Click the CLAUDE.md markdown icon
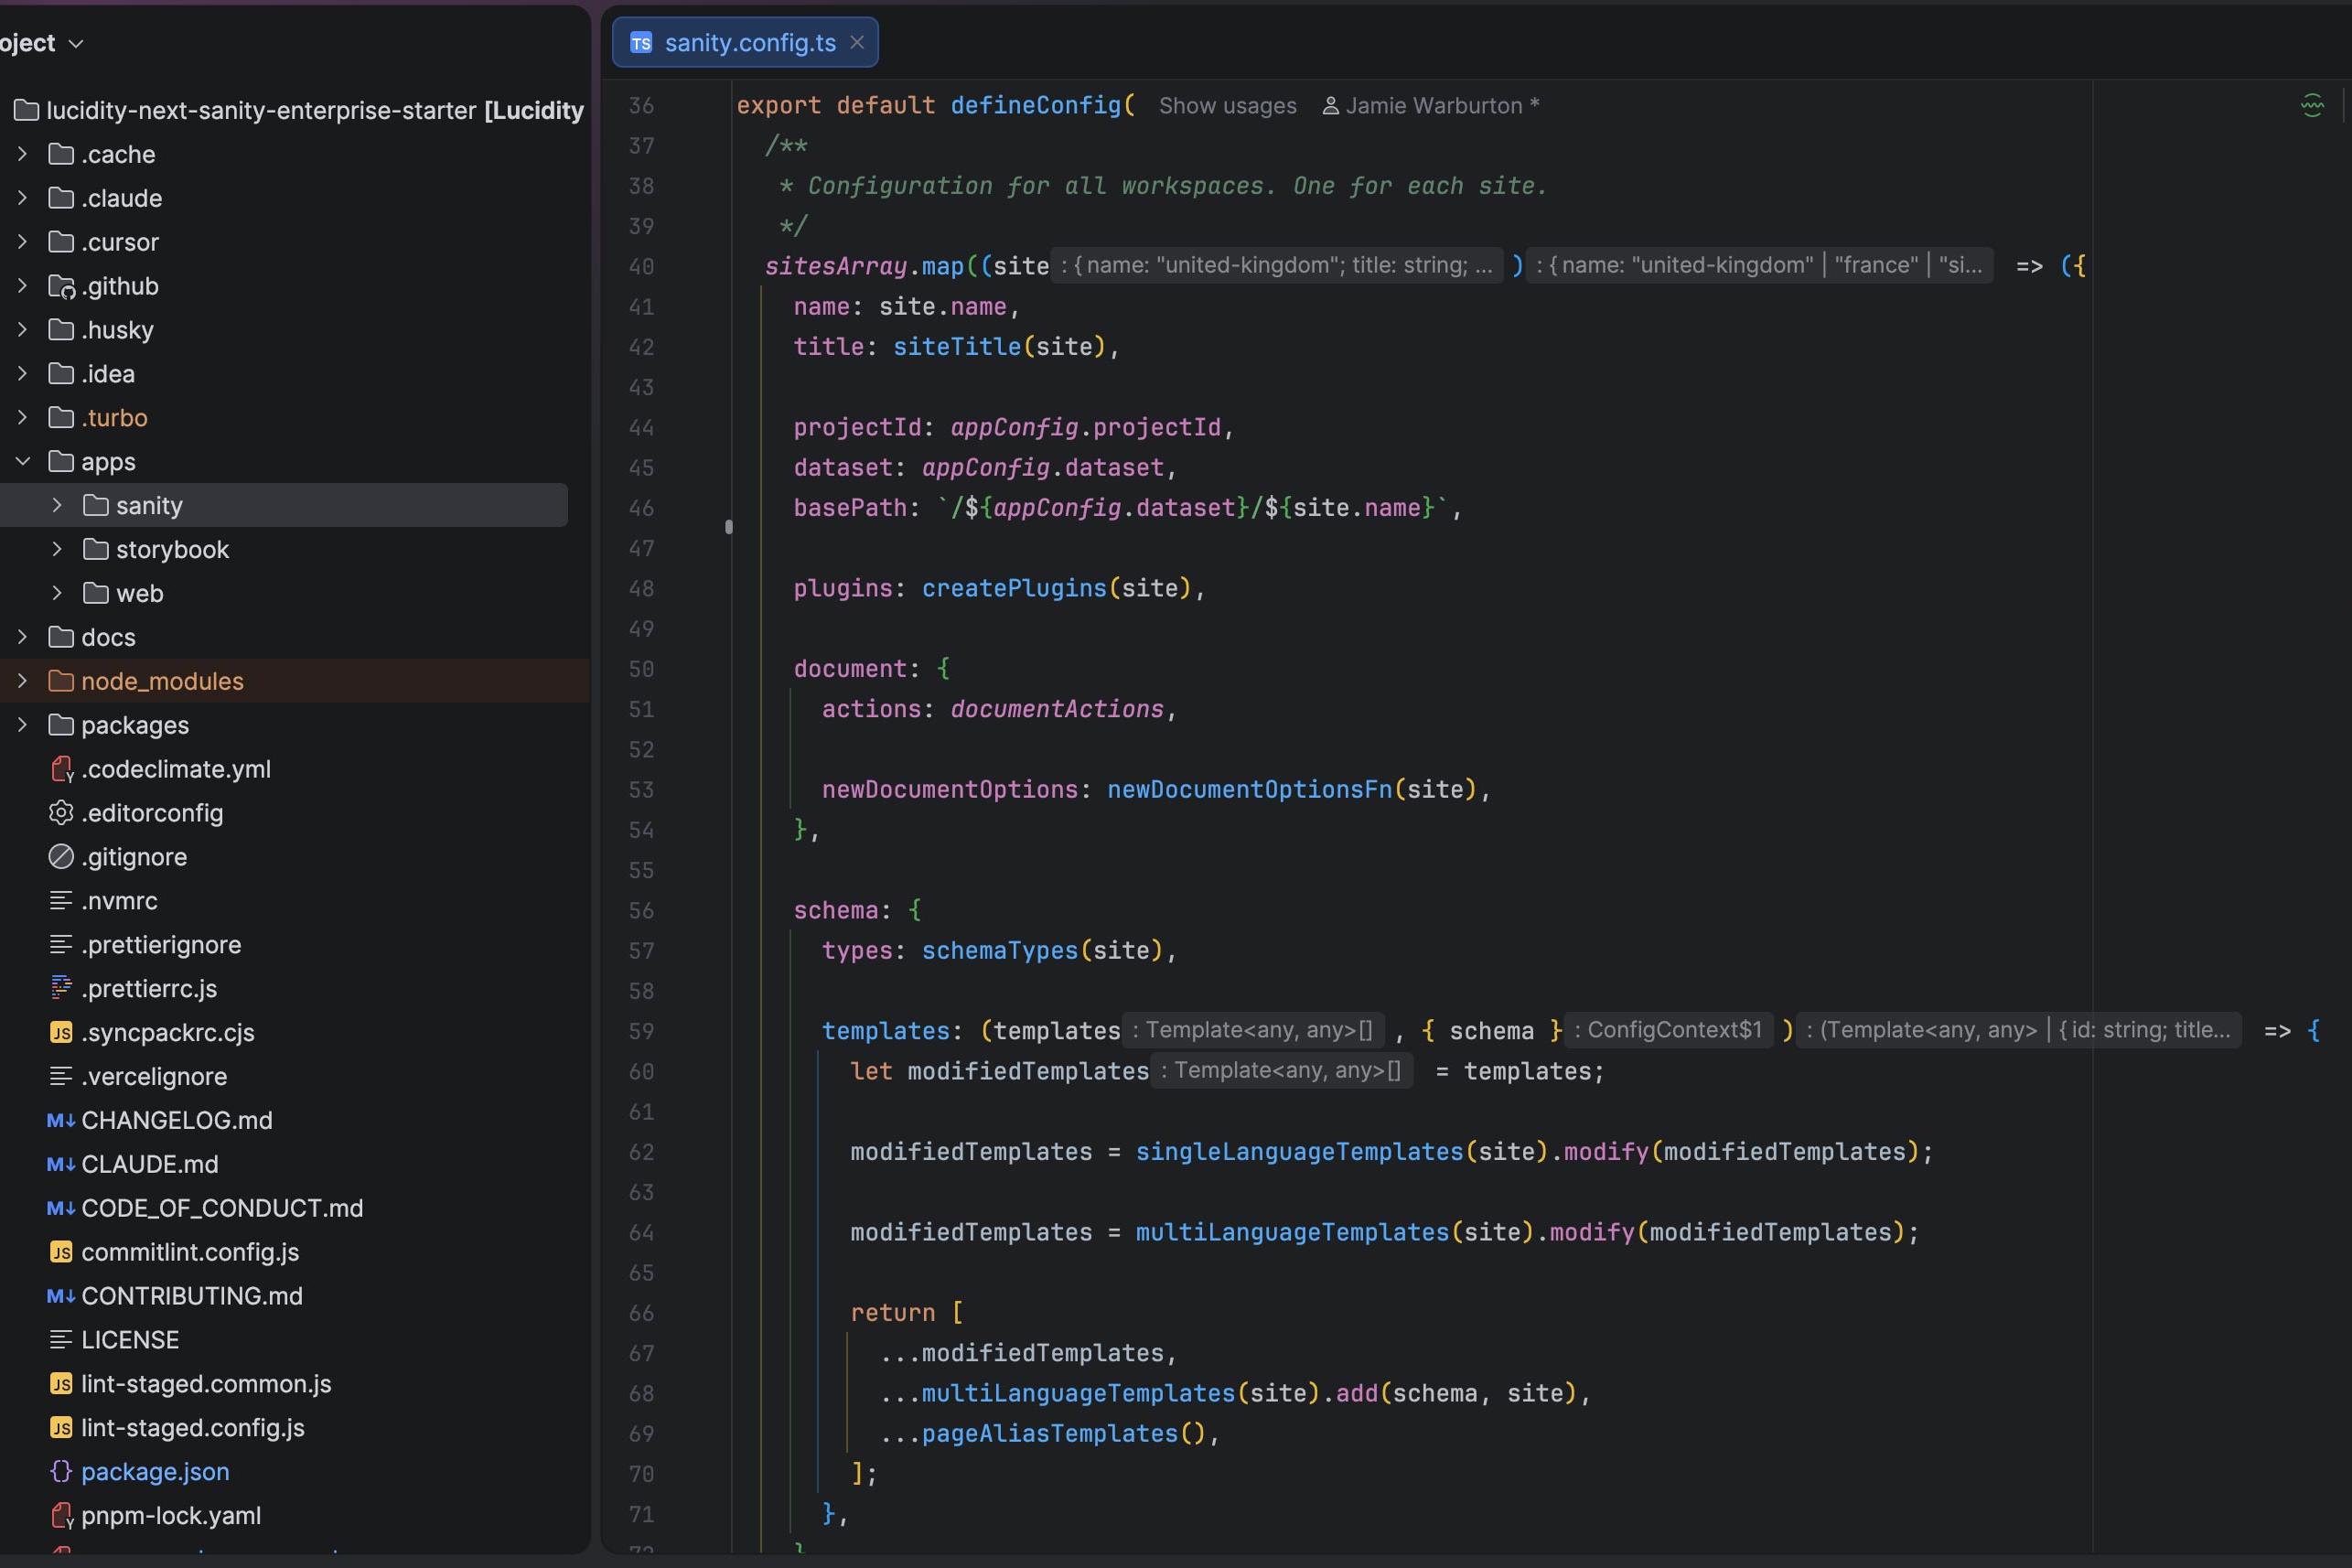This screenshot has height=1568, width=2352. [x=61, y=1164]
